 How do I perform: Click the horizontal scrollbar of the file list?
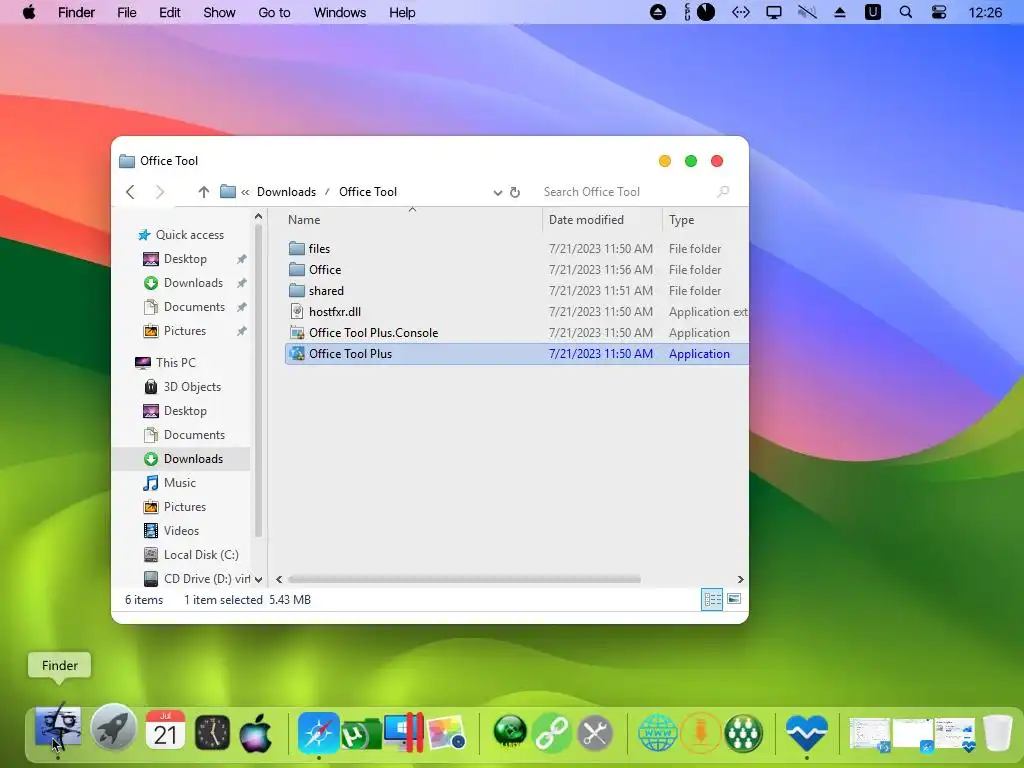point(464,579)
